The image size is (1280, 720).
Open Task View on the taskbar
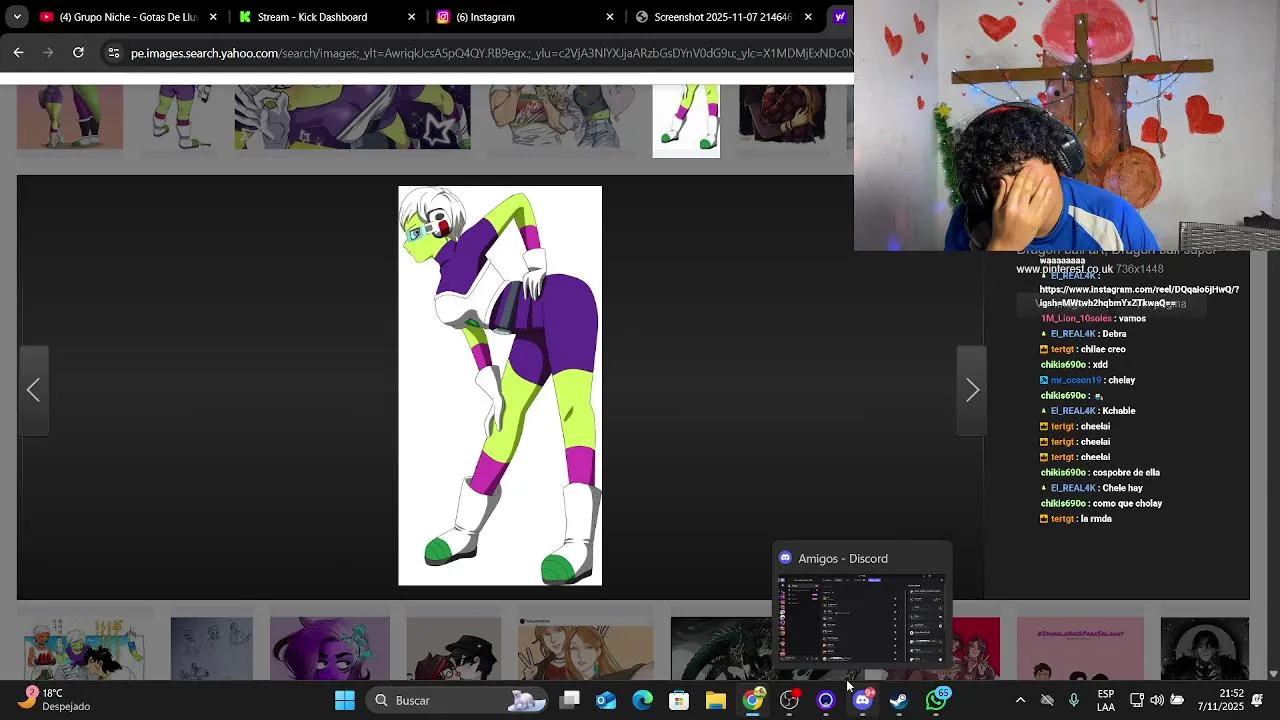tap(570, 700)
